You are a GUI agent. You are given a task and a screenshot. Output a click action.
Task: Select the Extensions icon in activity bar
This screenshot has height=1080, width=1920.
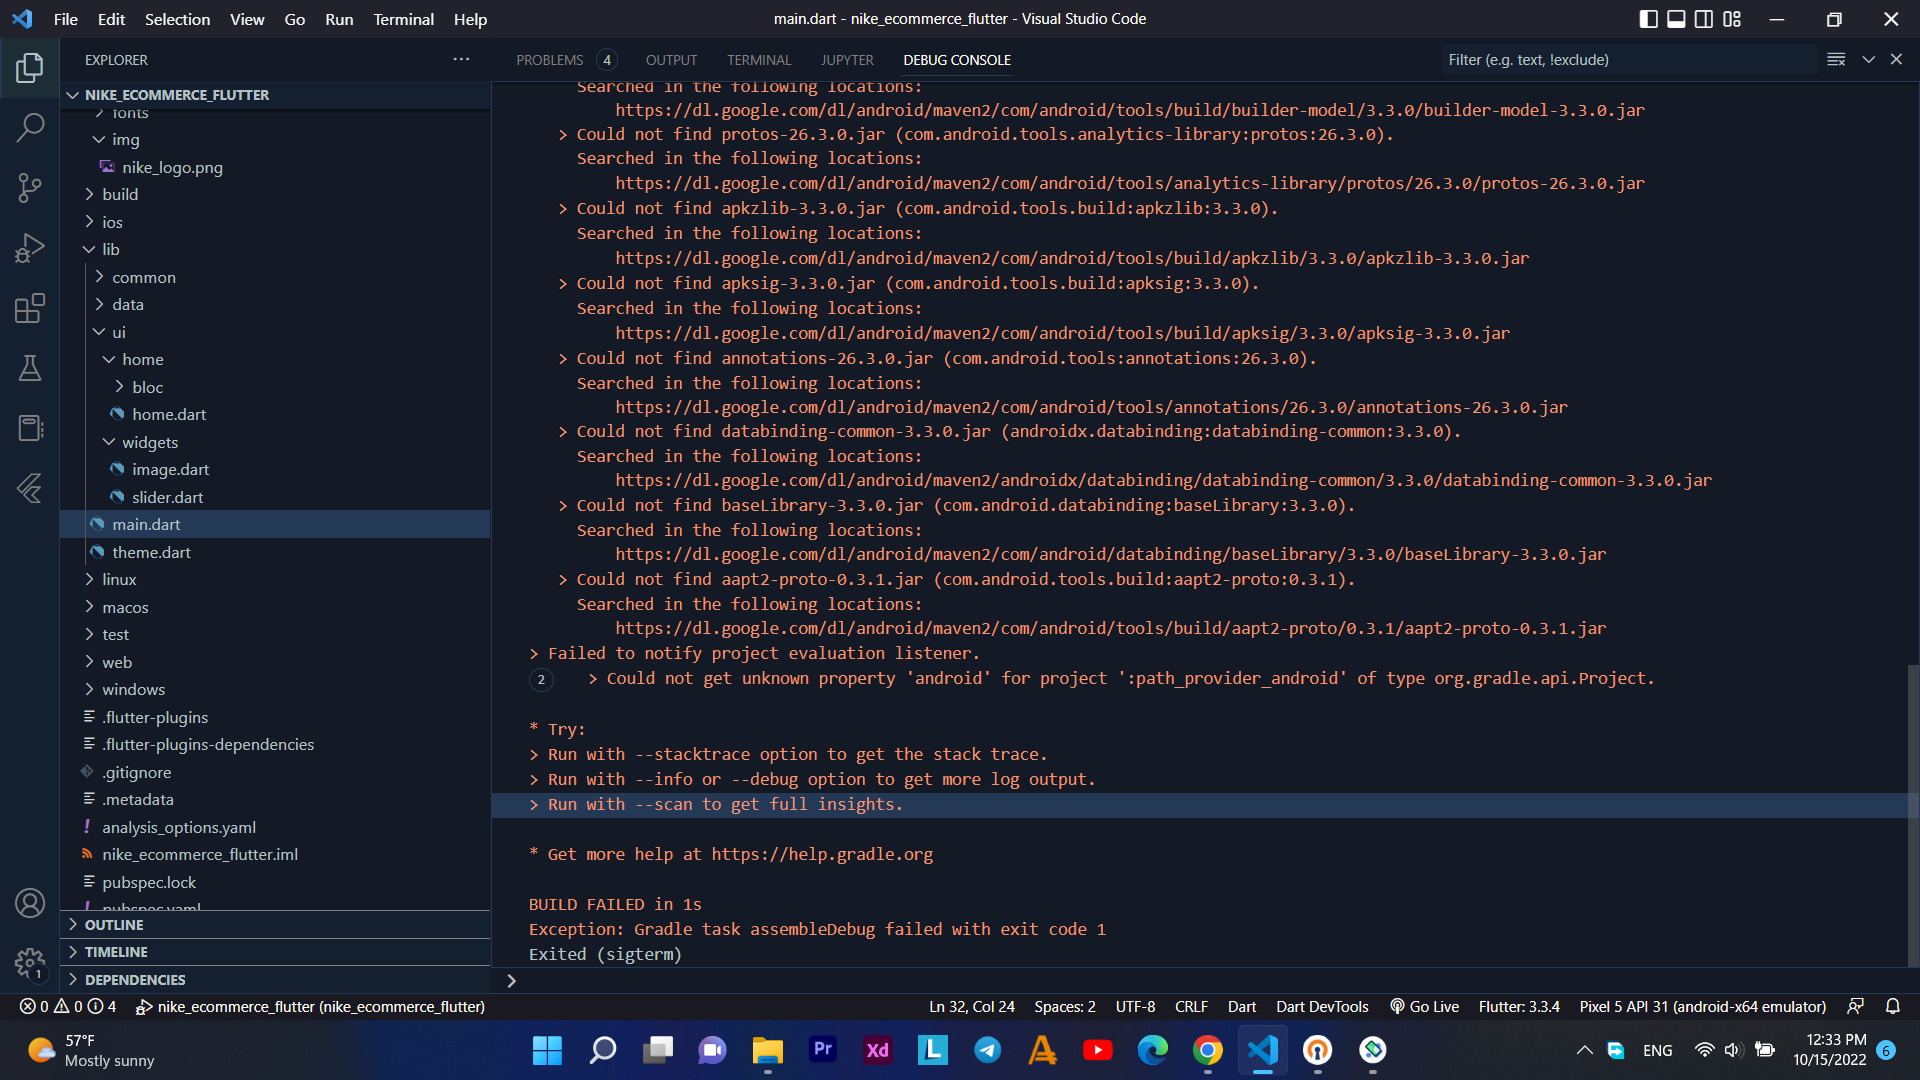29,309
